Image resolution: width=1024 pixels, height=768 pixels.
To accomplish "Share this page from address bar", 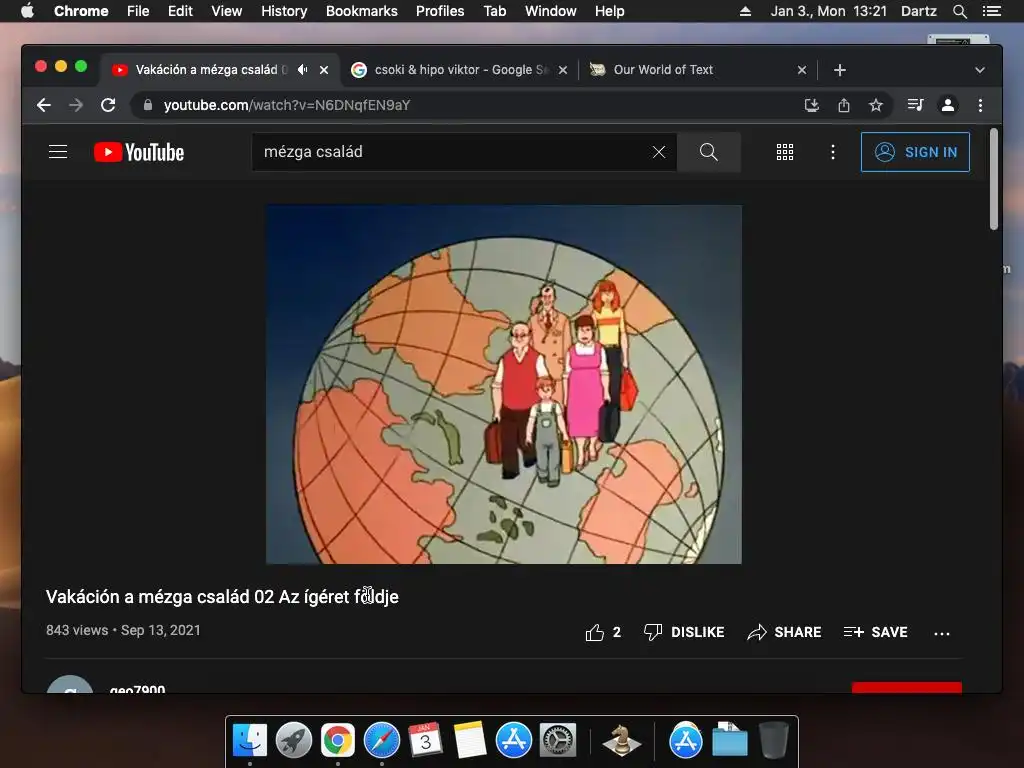I will coord(844,105).
